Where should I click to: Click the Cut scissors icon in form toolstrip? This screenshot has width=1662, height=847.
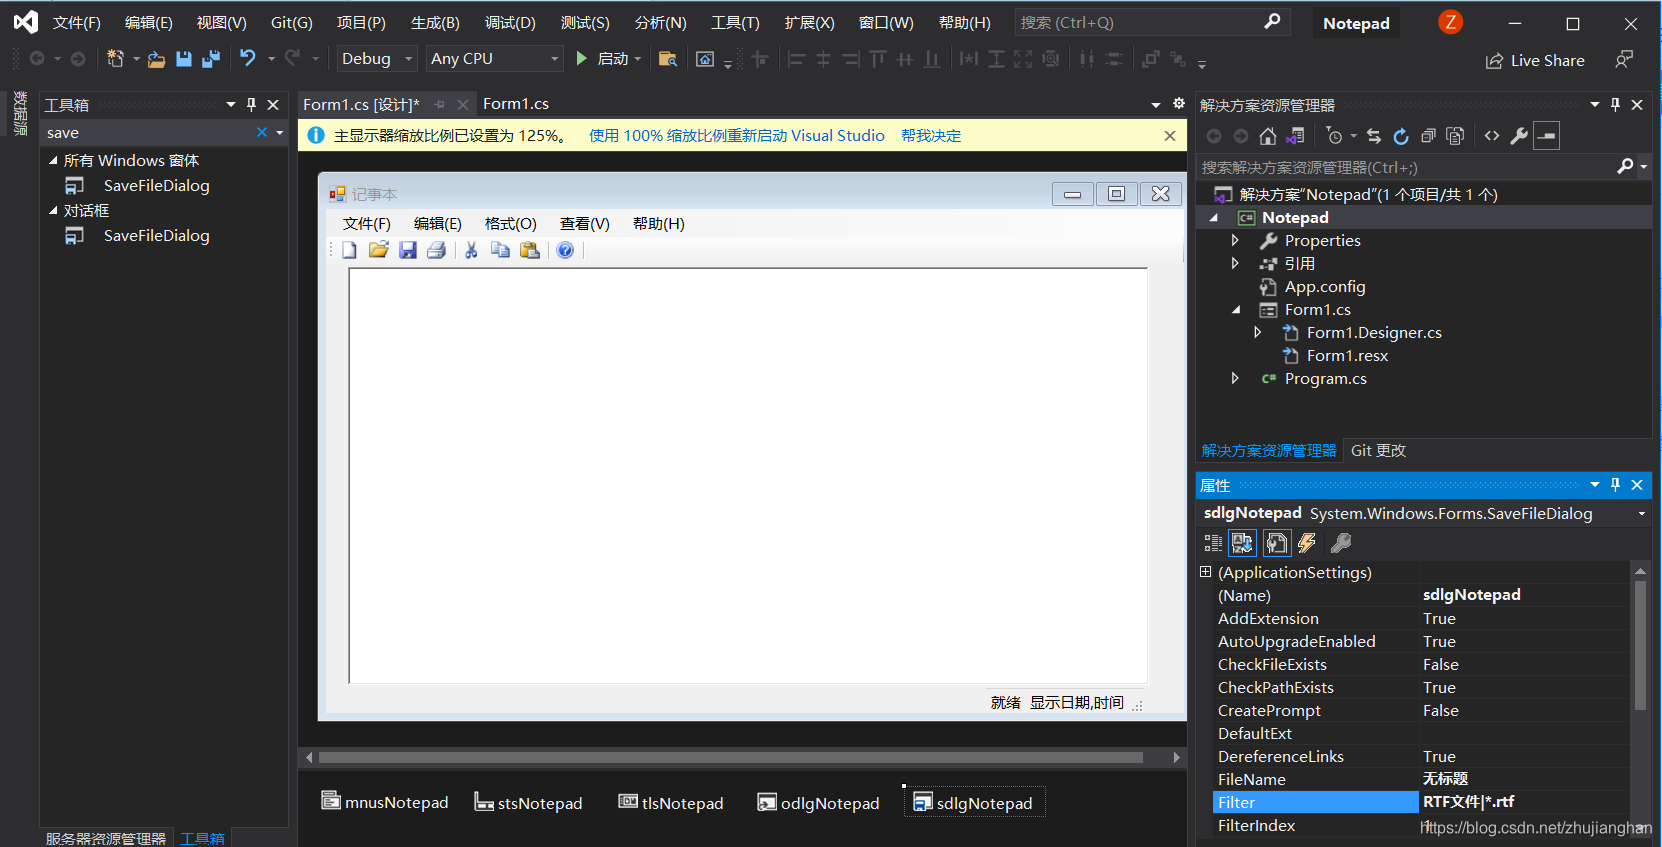coord(471,250)
